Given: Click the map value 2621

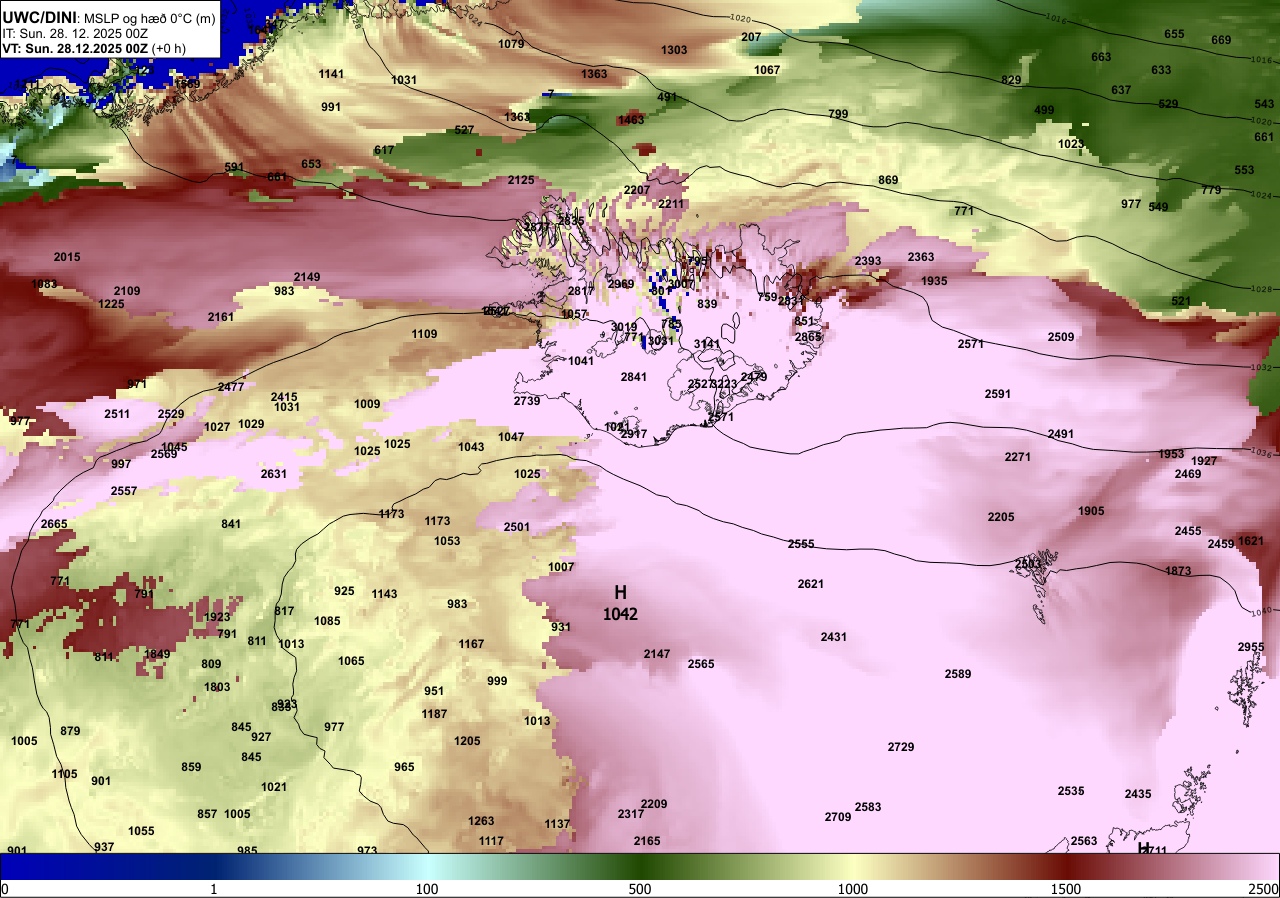Looking at the screenshot, I should click(x=811, y=584).
